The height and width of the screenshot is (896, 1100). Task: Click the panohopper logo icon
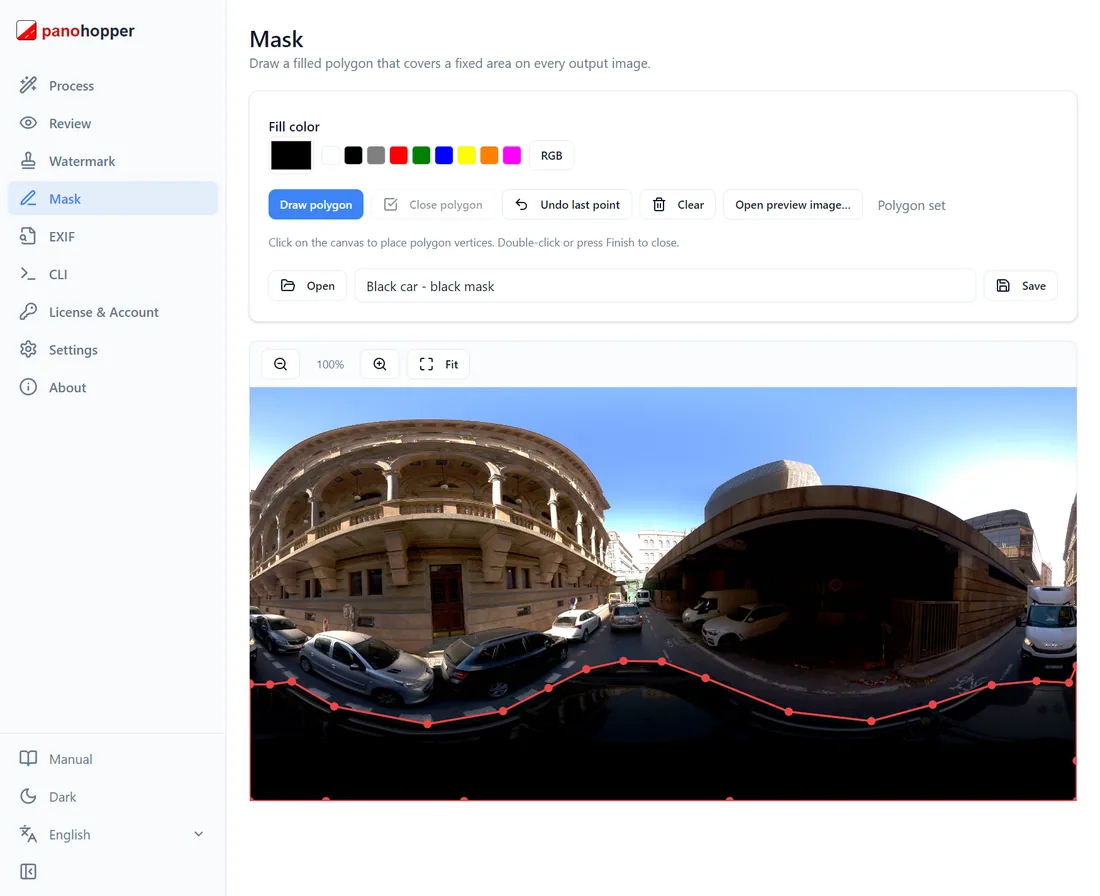click(x=26, y=30)
